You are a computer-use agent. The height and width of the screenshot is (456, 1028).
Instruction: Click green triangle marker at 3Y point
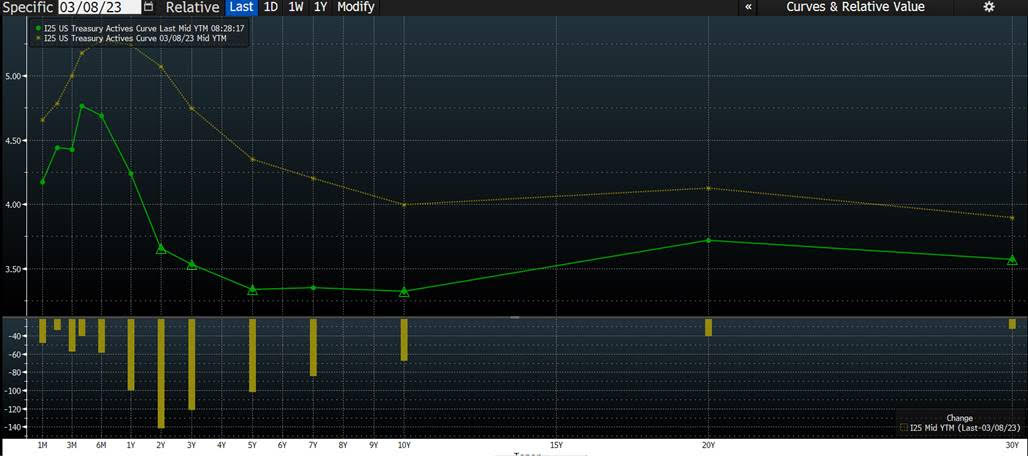[x=191, y=265]
